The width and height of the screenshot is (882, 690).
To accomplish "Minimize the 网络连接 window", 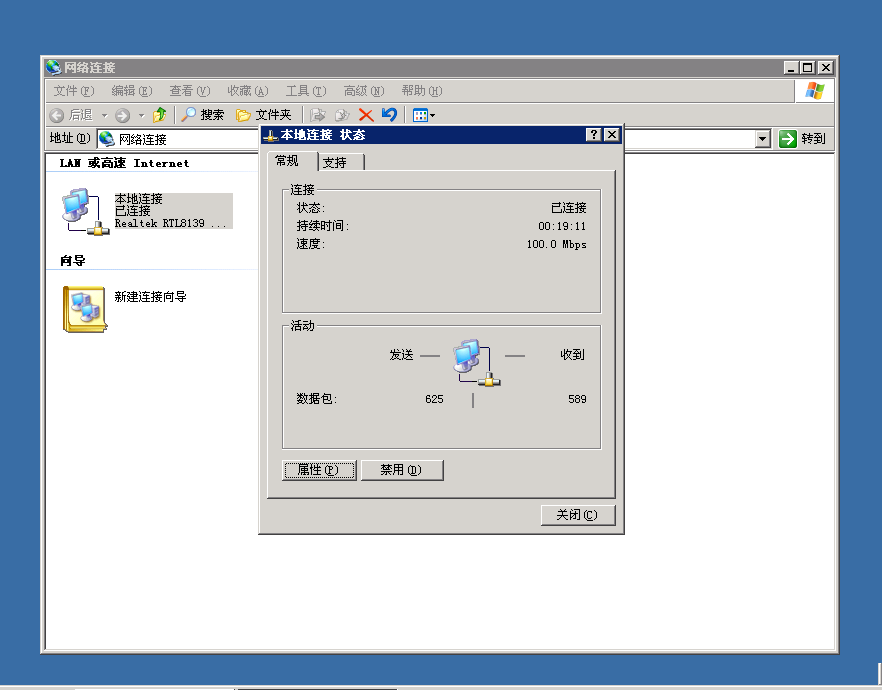I will pyautogui.click(x=791, y=67).
